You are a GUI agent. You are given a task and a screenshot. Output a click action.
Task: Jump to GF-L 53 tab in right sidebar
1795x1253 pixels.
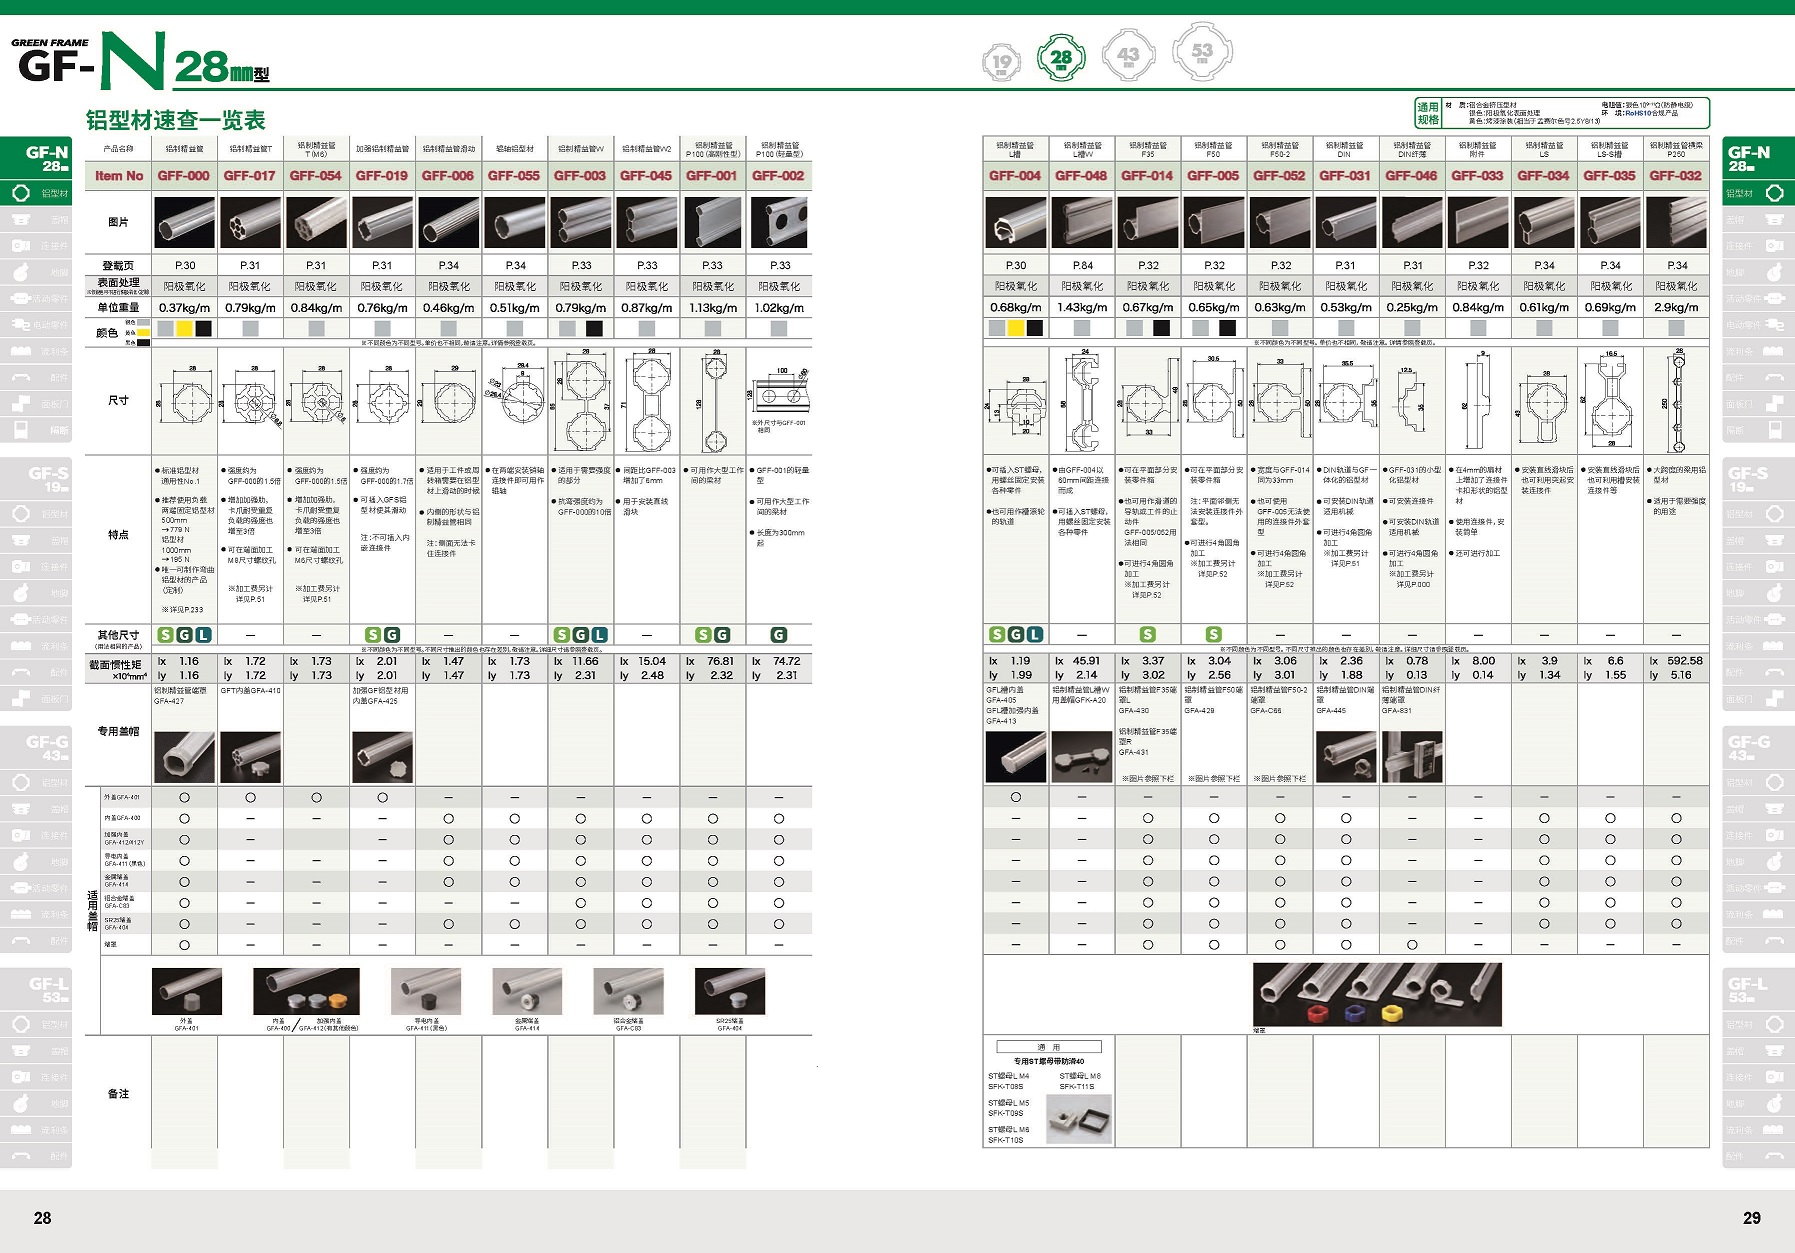click(x=1759, y=989)
